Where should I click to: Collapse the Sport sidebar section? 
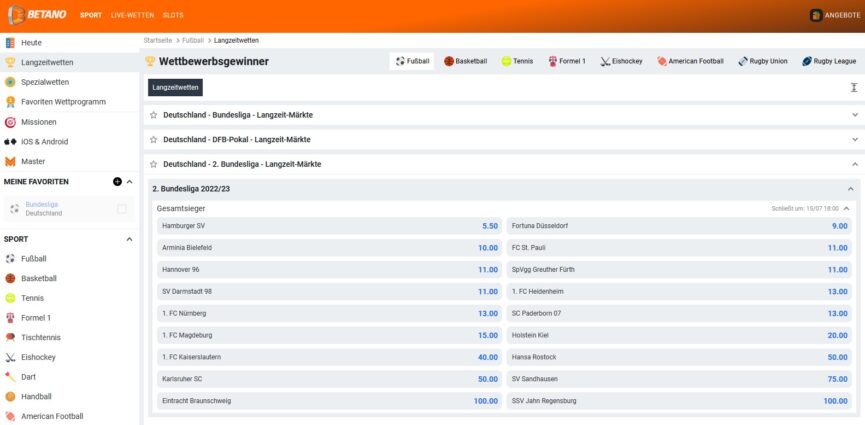(130, 239)
